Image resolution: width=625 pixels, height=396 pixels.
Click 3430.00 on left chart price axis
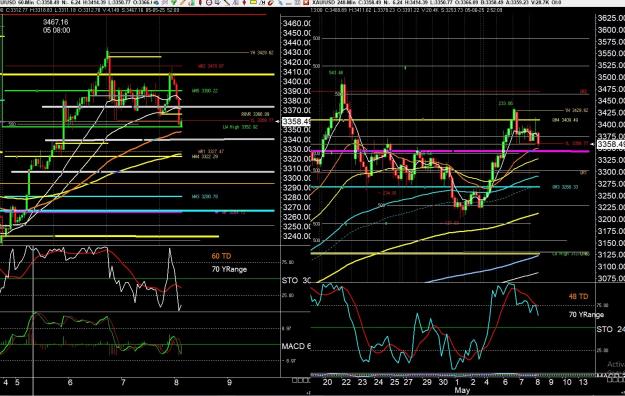[x=296, y=53]
